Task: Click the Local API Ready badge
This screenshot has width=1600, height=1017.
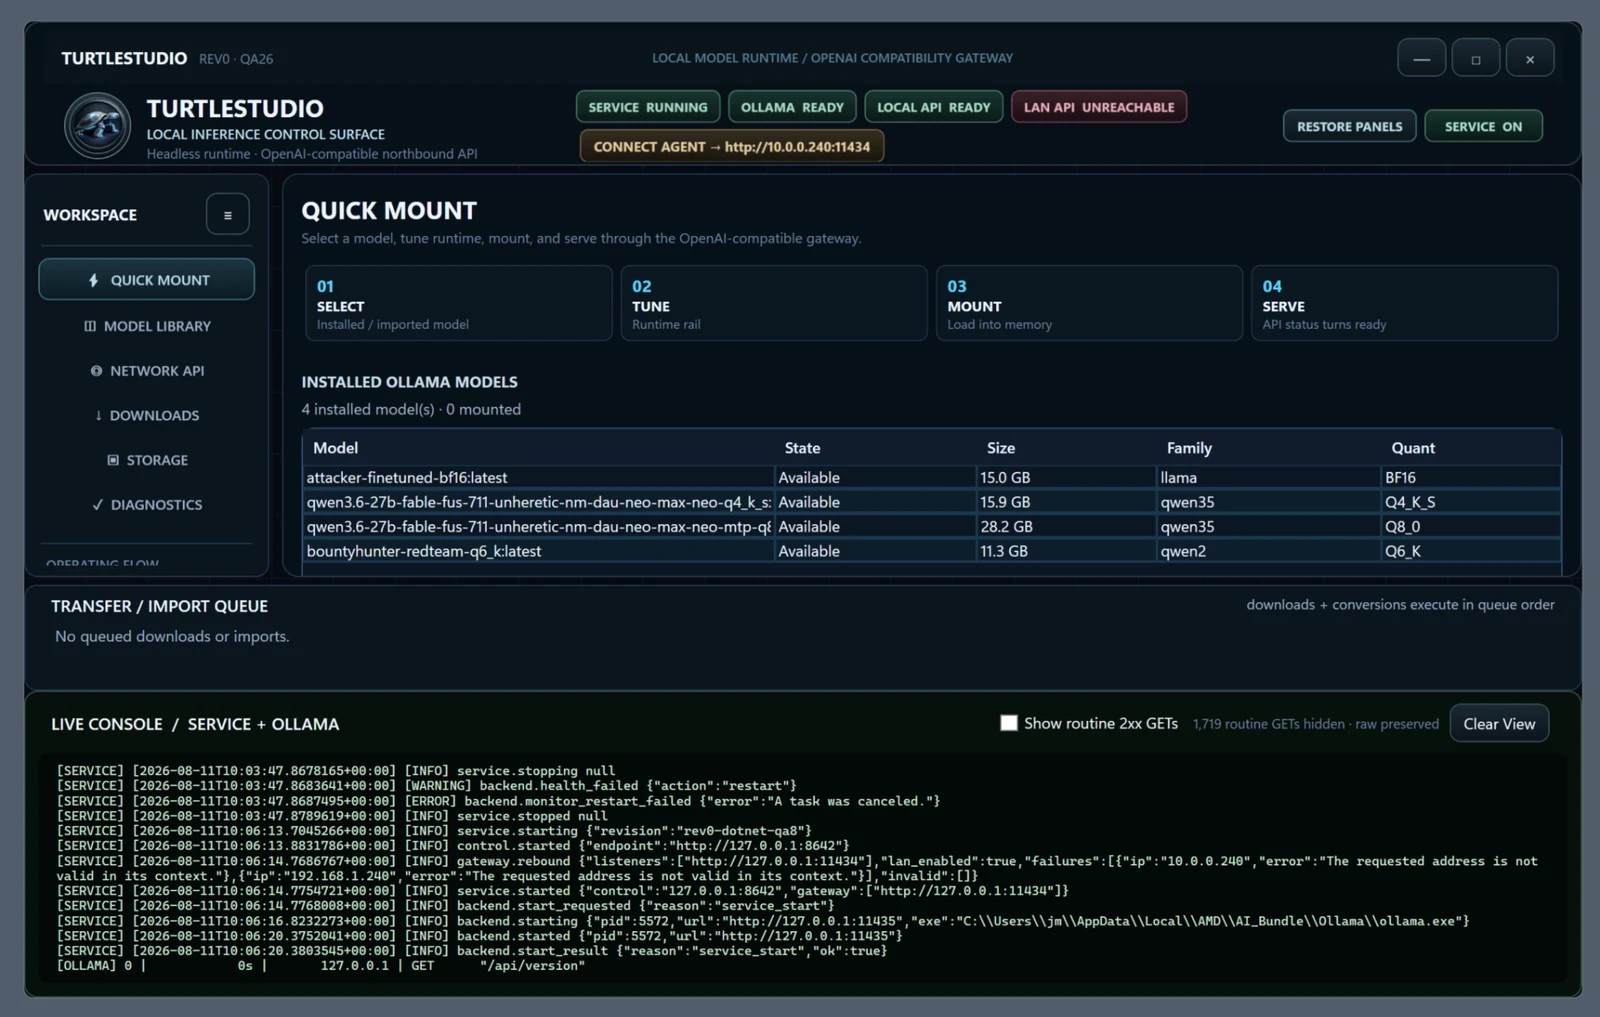Action: (934, 107)
